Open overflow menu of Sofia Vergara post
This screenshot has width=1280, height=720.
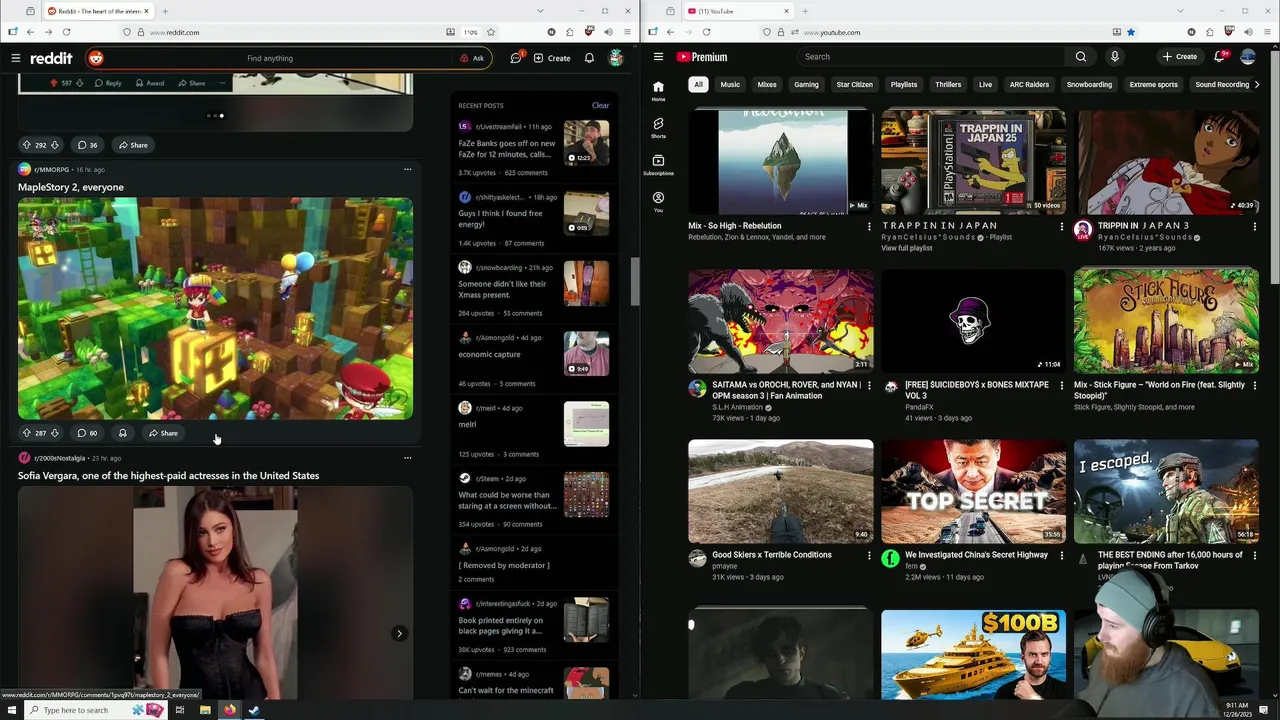pos(407,458)
